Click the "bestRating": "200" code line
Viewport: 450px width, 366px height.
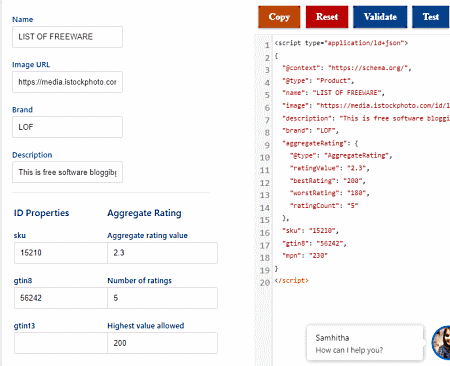[x=328, y=181]
